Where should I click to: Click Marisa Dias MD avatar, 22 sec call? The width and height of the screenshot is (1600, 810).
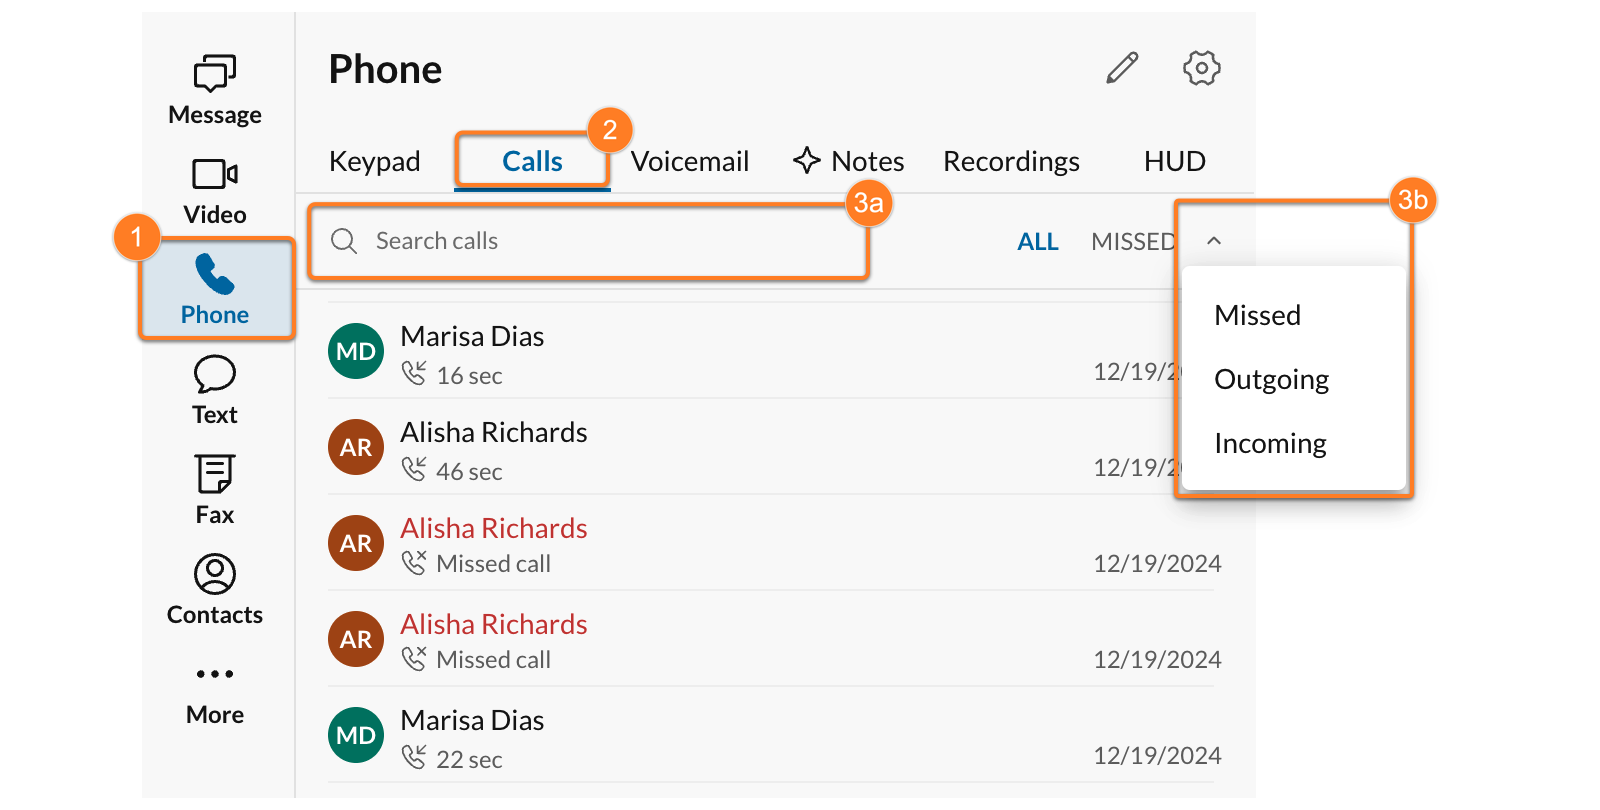click(356, 735)
